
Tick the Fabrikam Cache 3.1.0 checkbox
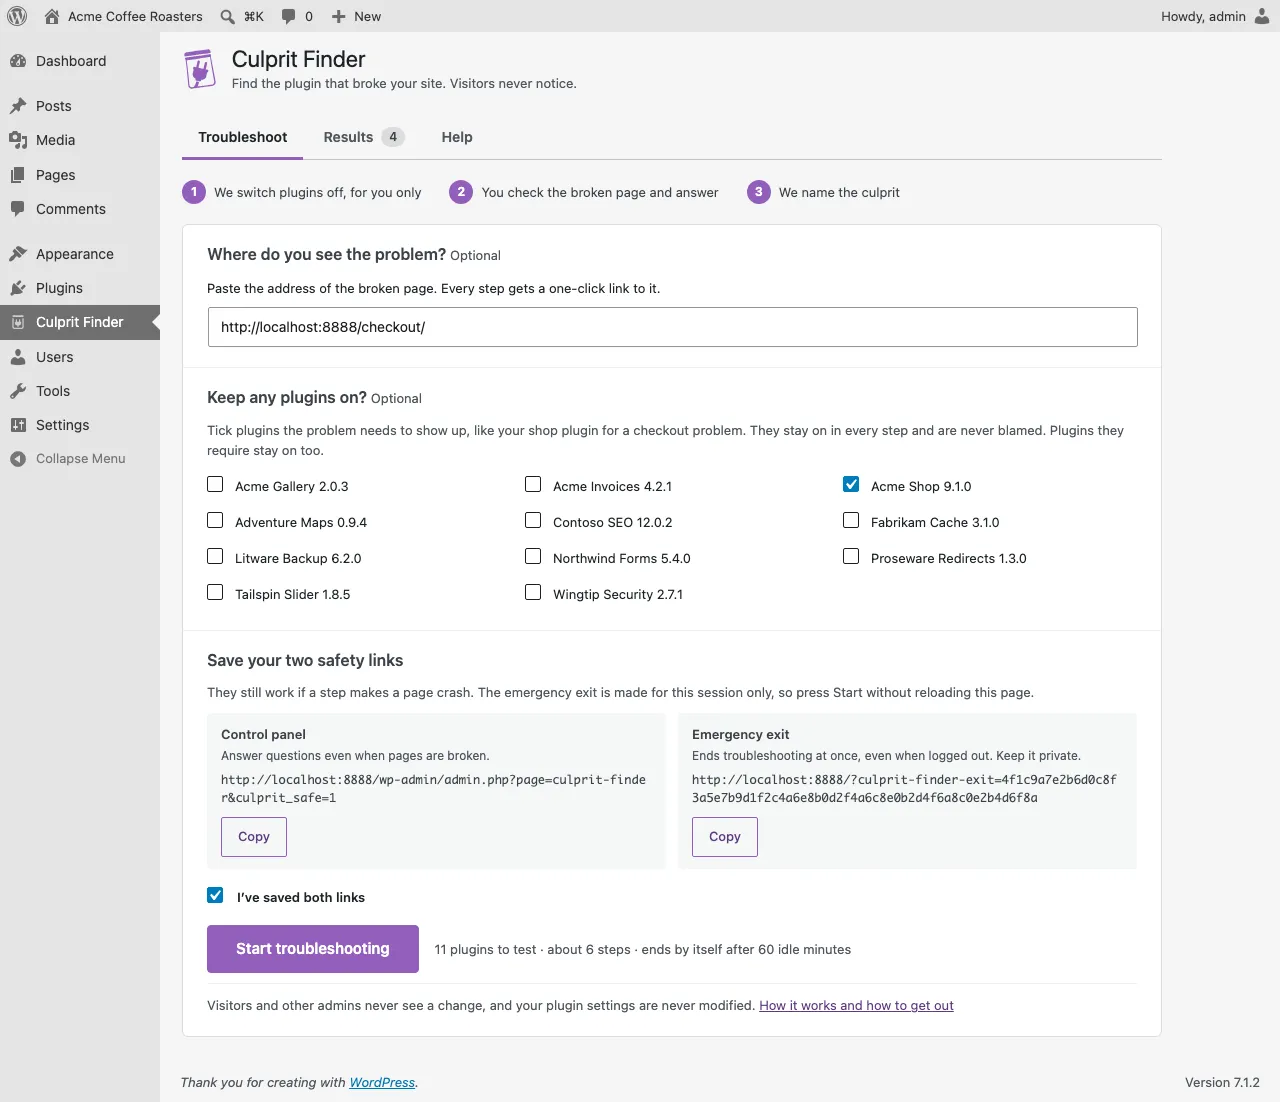click(x=851, y=521)
